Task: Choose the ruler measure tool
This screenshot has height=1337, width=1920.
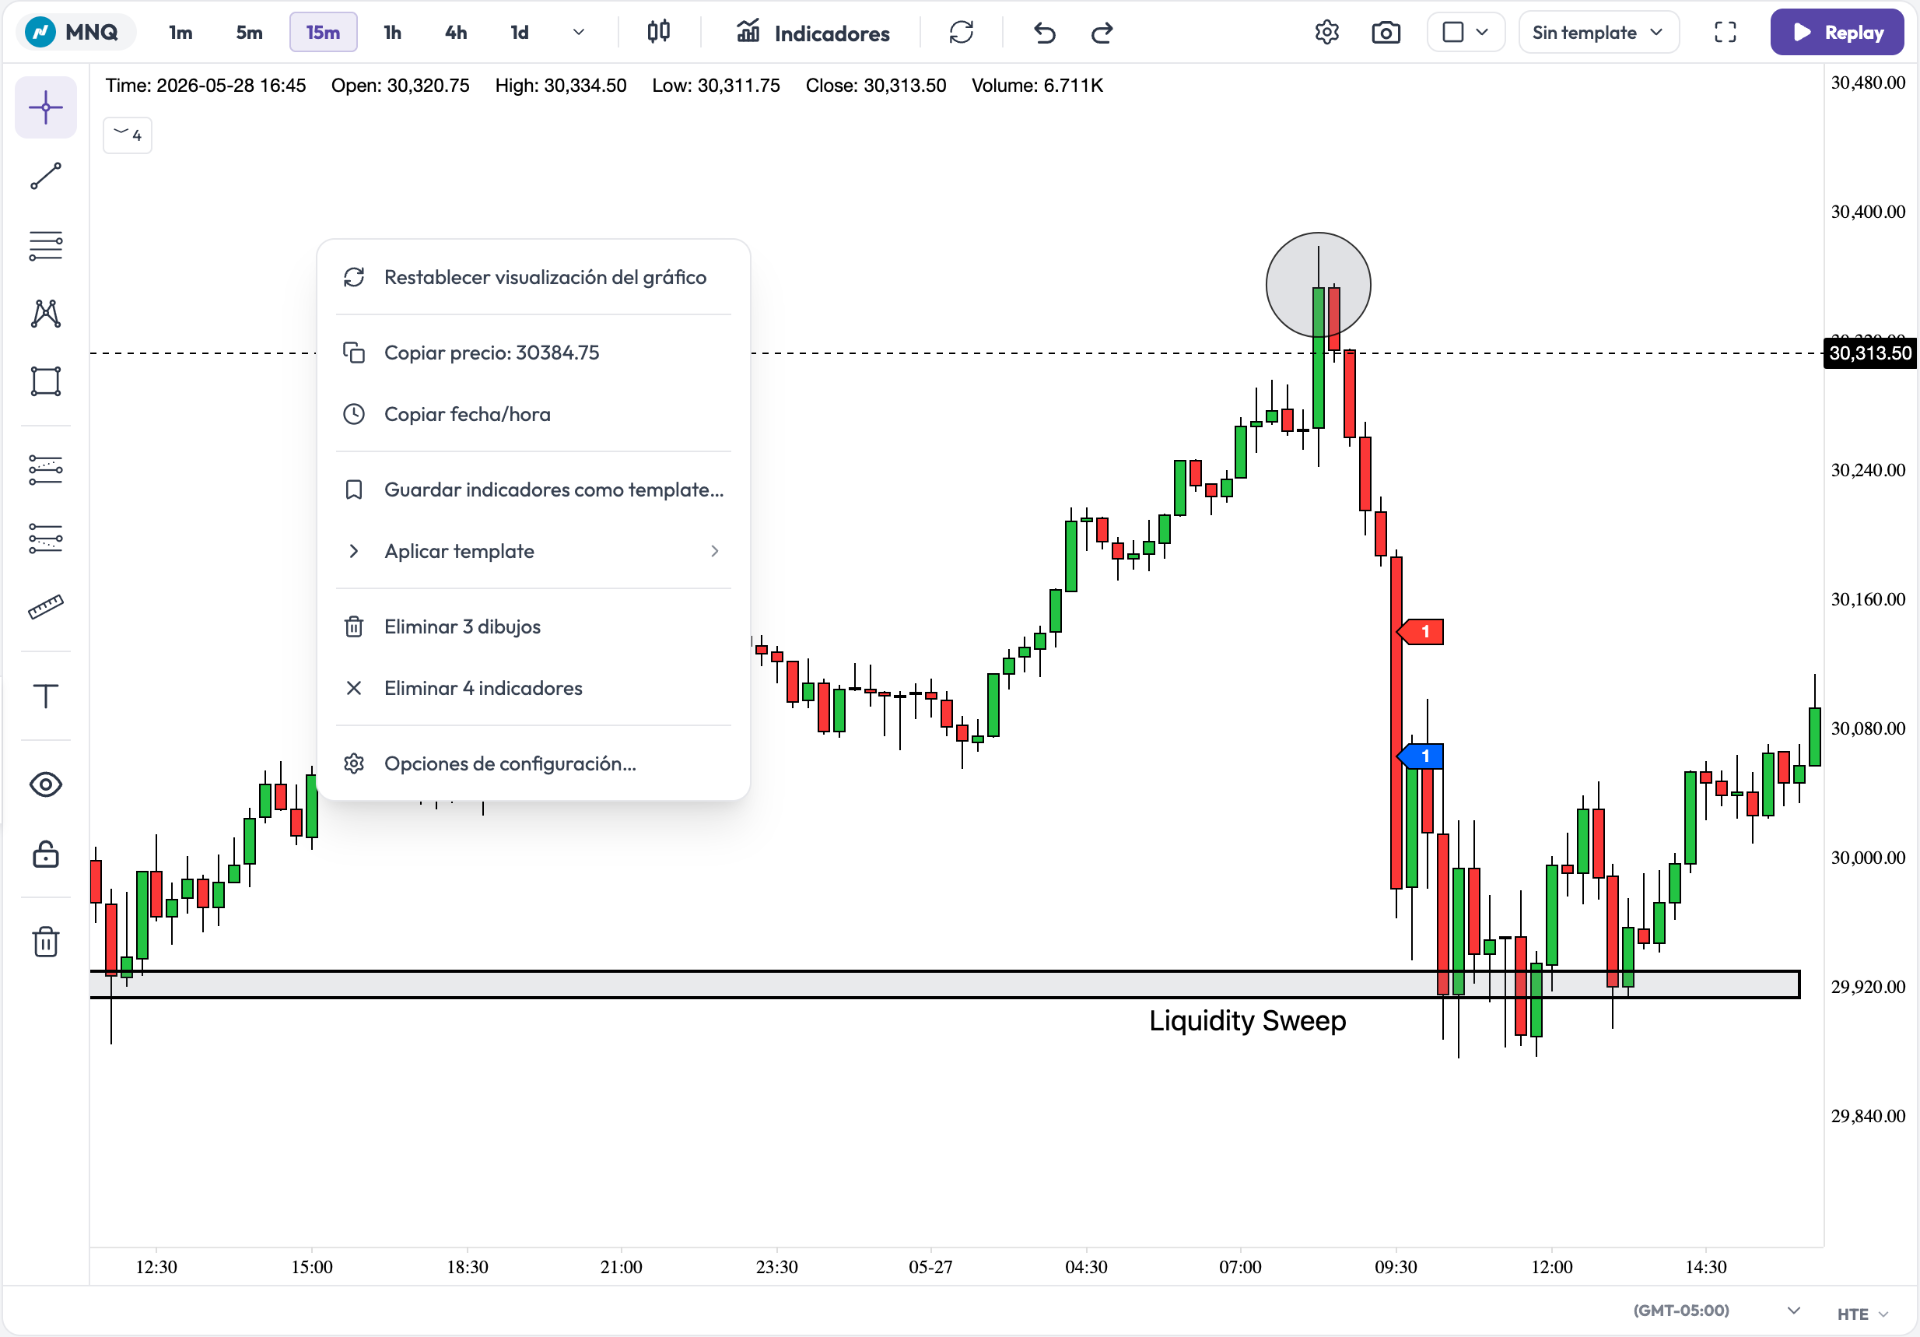Action: (x=46, y=606)
